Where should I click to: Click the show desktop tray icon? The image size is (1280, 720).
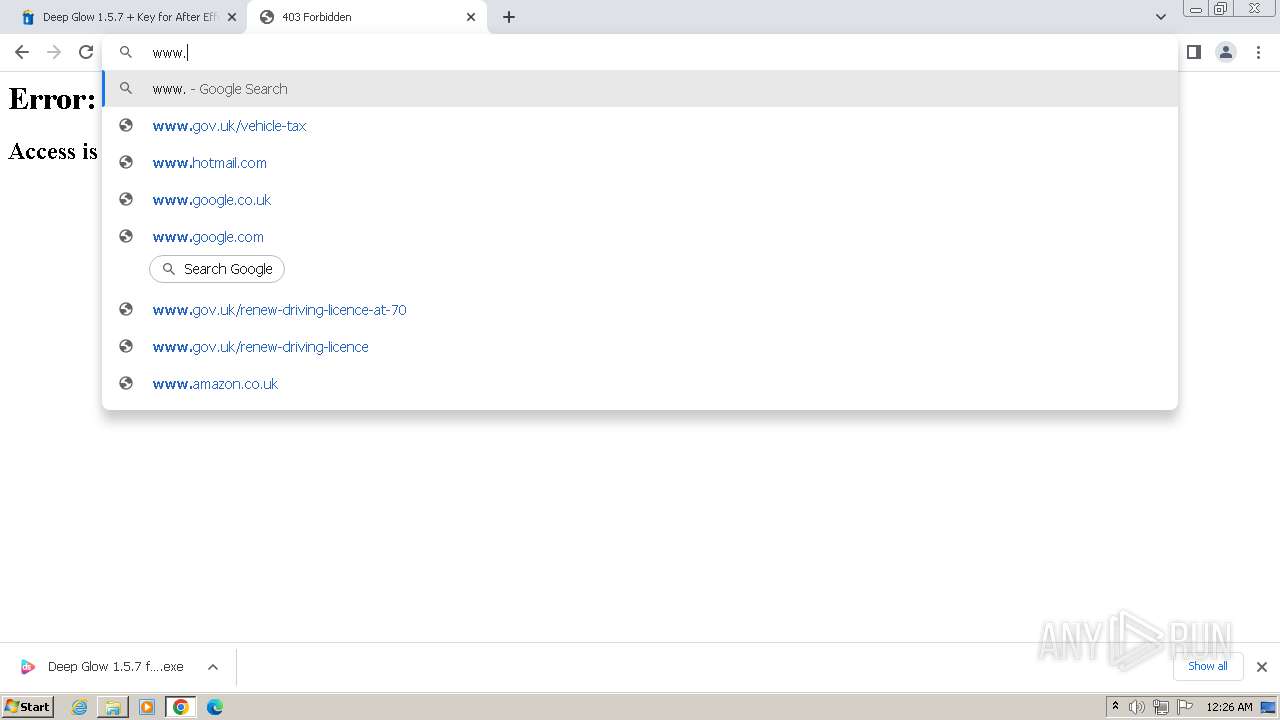[1268, 707]
